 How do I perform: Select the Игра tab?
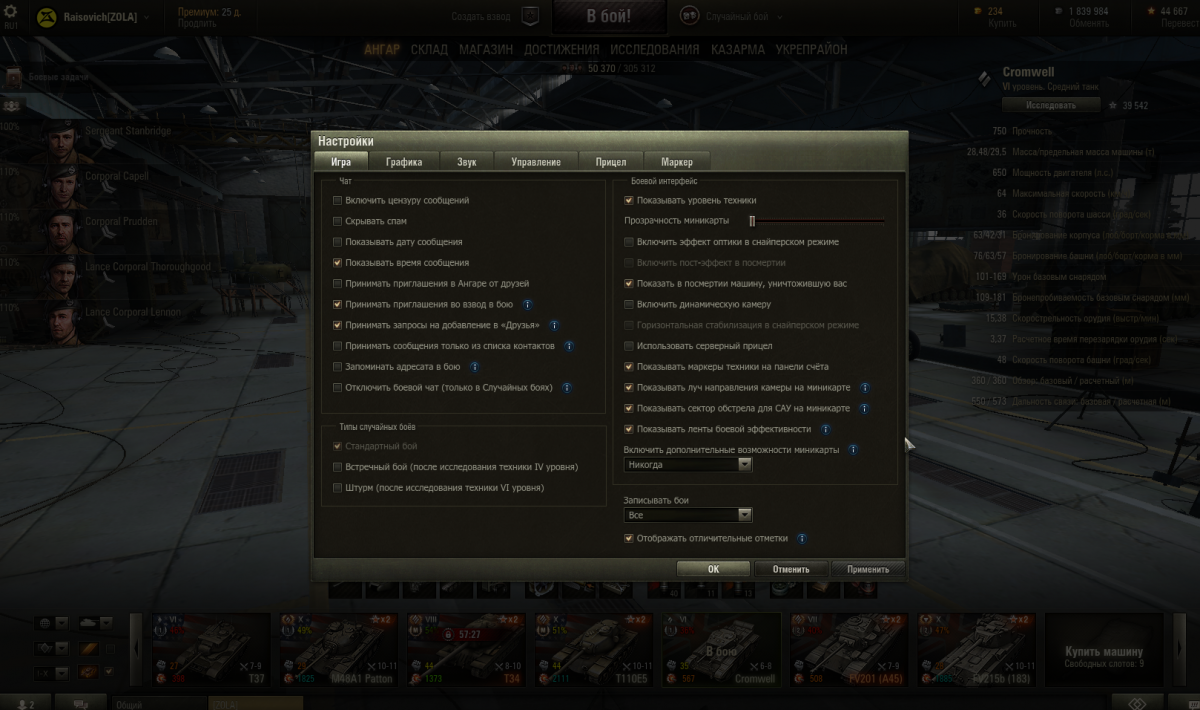341,162
